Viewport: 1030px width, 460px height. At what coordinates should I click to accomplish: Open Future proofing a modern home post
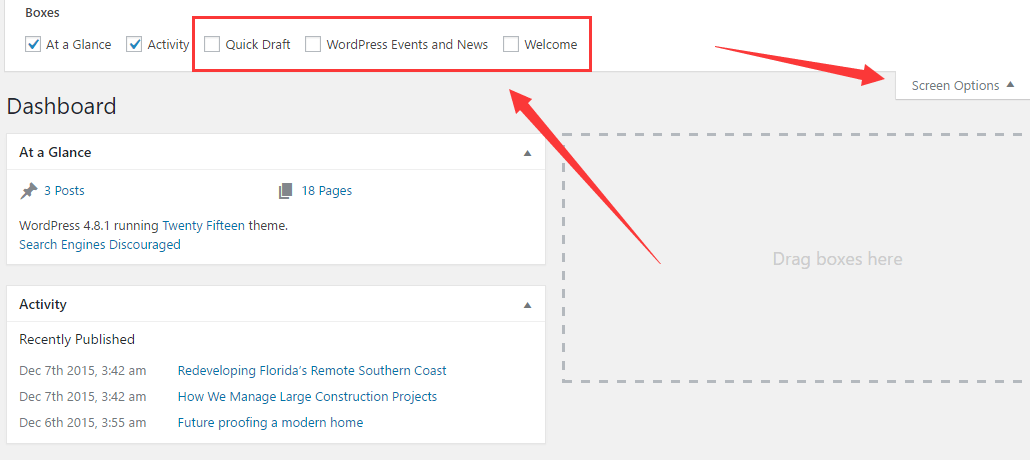[270, 422]
